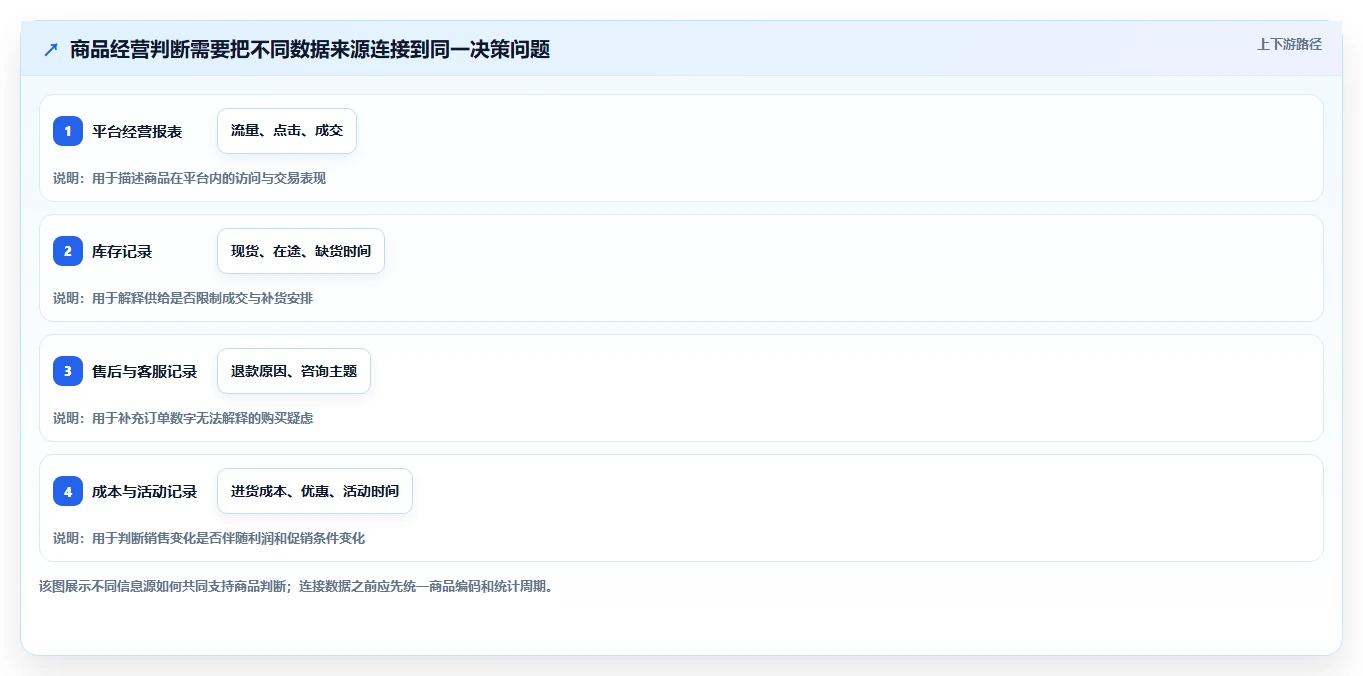Image resolution: width=1363 pixels, height=676 pixels.
Task: Click the 上下游路径 label
Action: tap(1289, 44)
